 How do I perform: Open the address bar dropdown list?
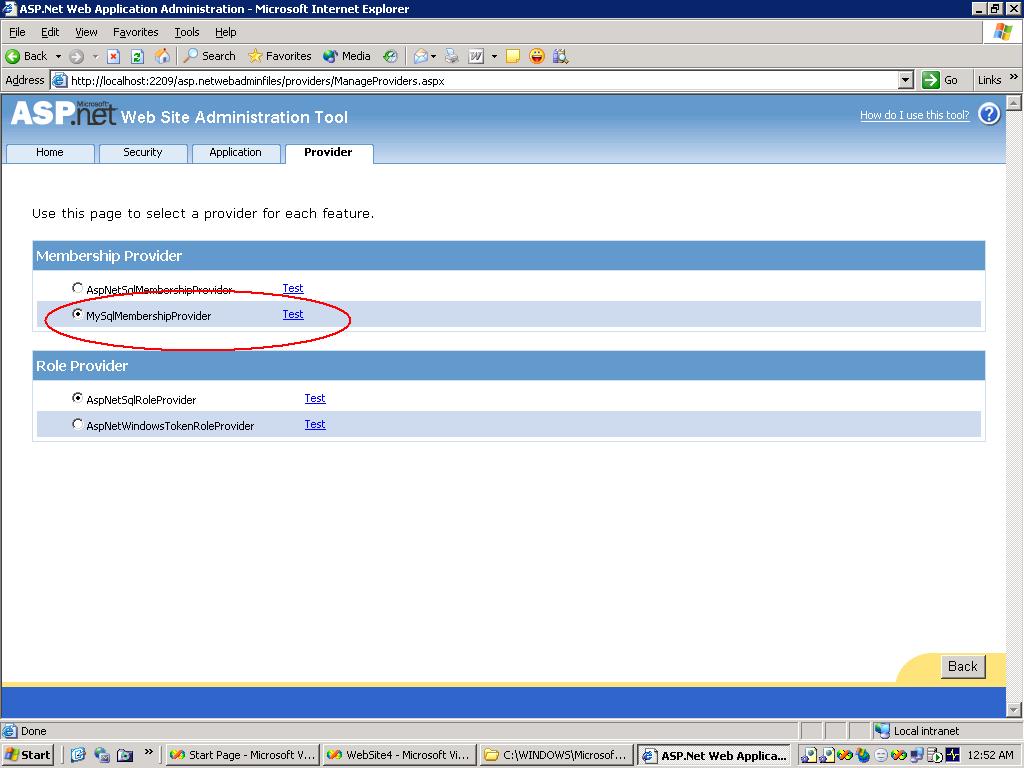(x=905, y=80)
